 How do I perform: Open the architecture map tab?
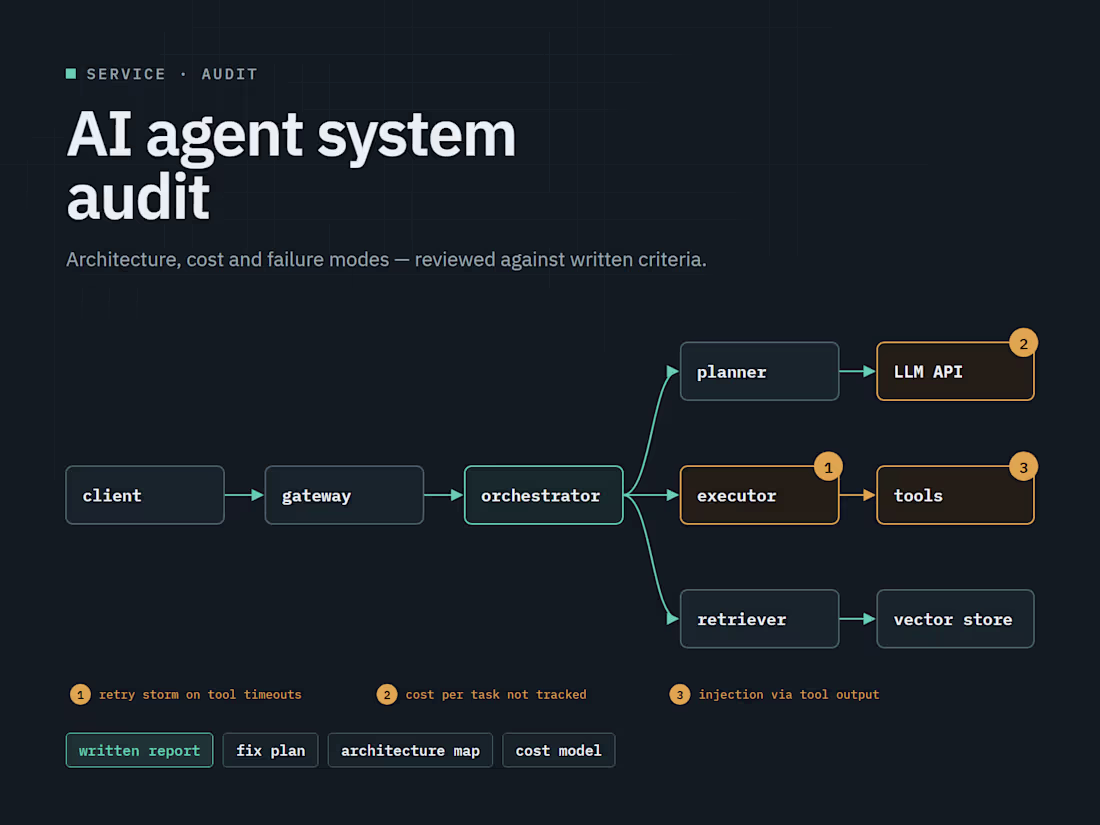pyautogui.click(x=410, y=751)
